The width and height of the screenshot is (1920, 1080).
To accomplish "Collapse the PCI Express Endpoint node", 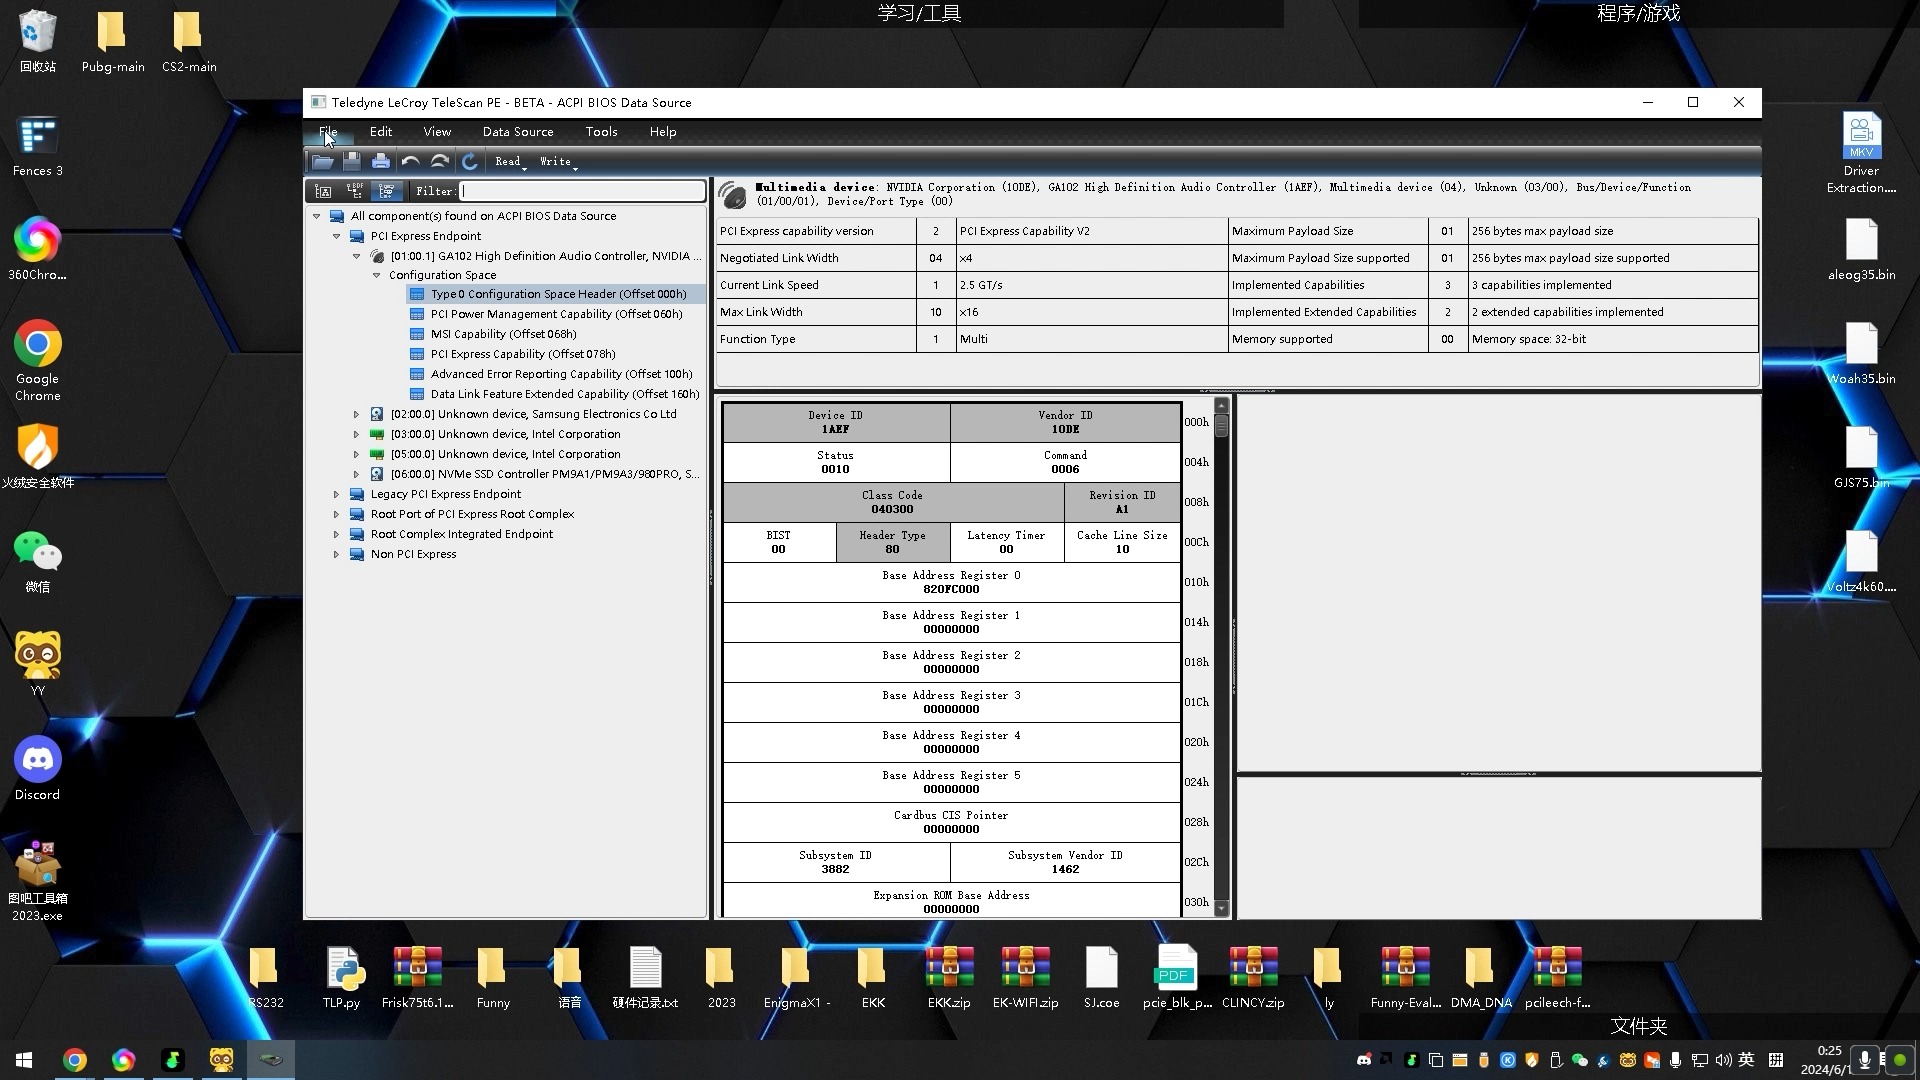I will (337, 236).
